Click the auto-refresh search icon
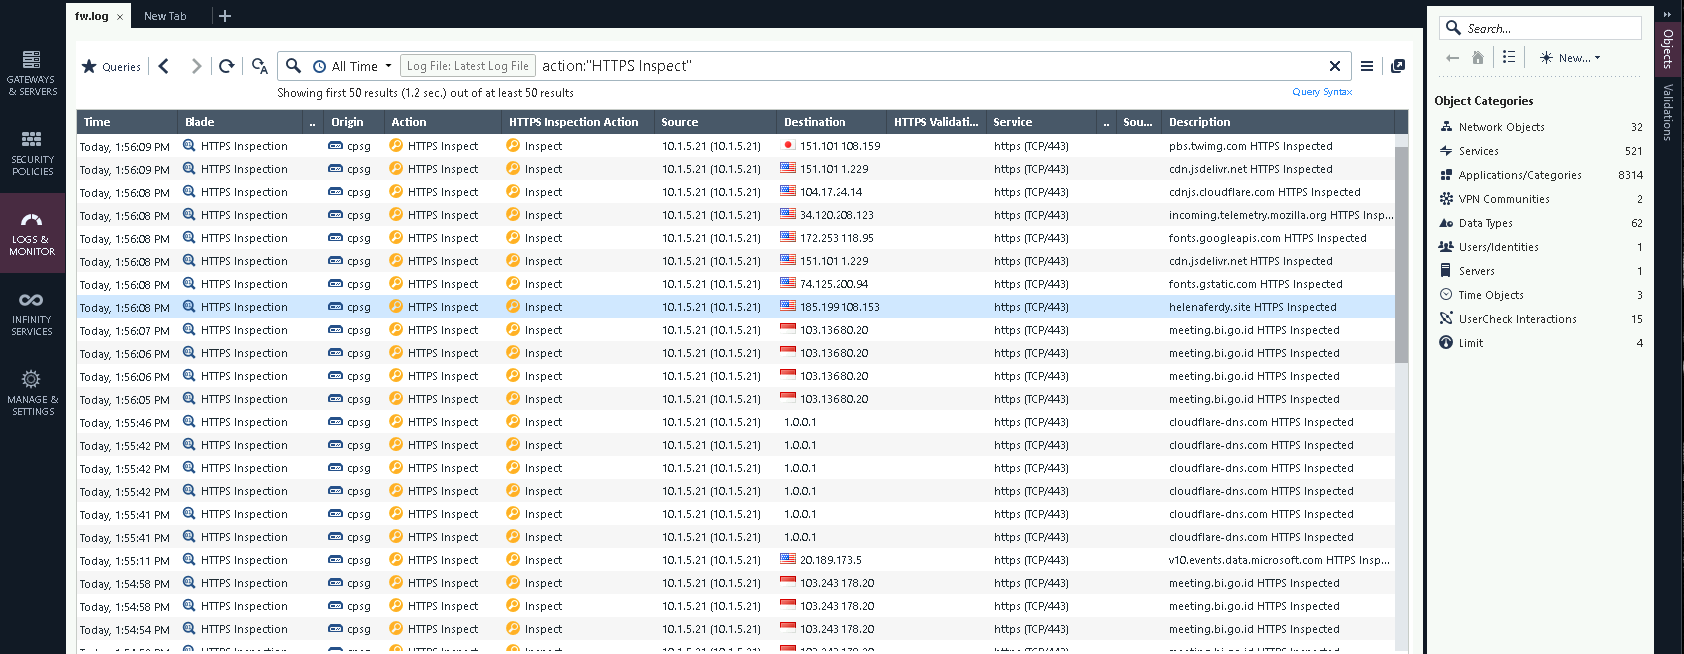The width and height of the screenshot is (1684, 654). [260, 66]
